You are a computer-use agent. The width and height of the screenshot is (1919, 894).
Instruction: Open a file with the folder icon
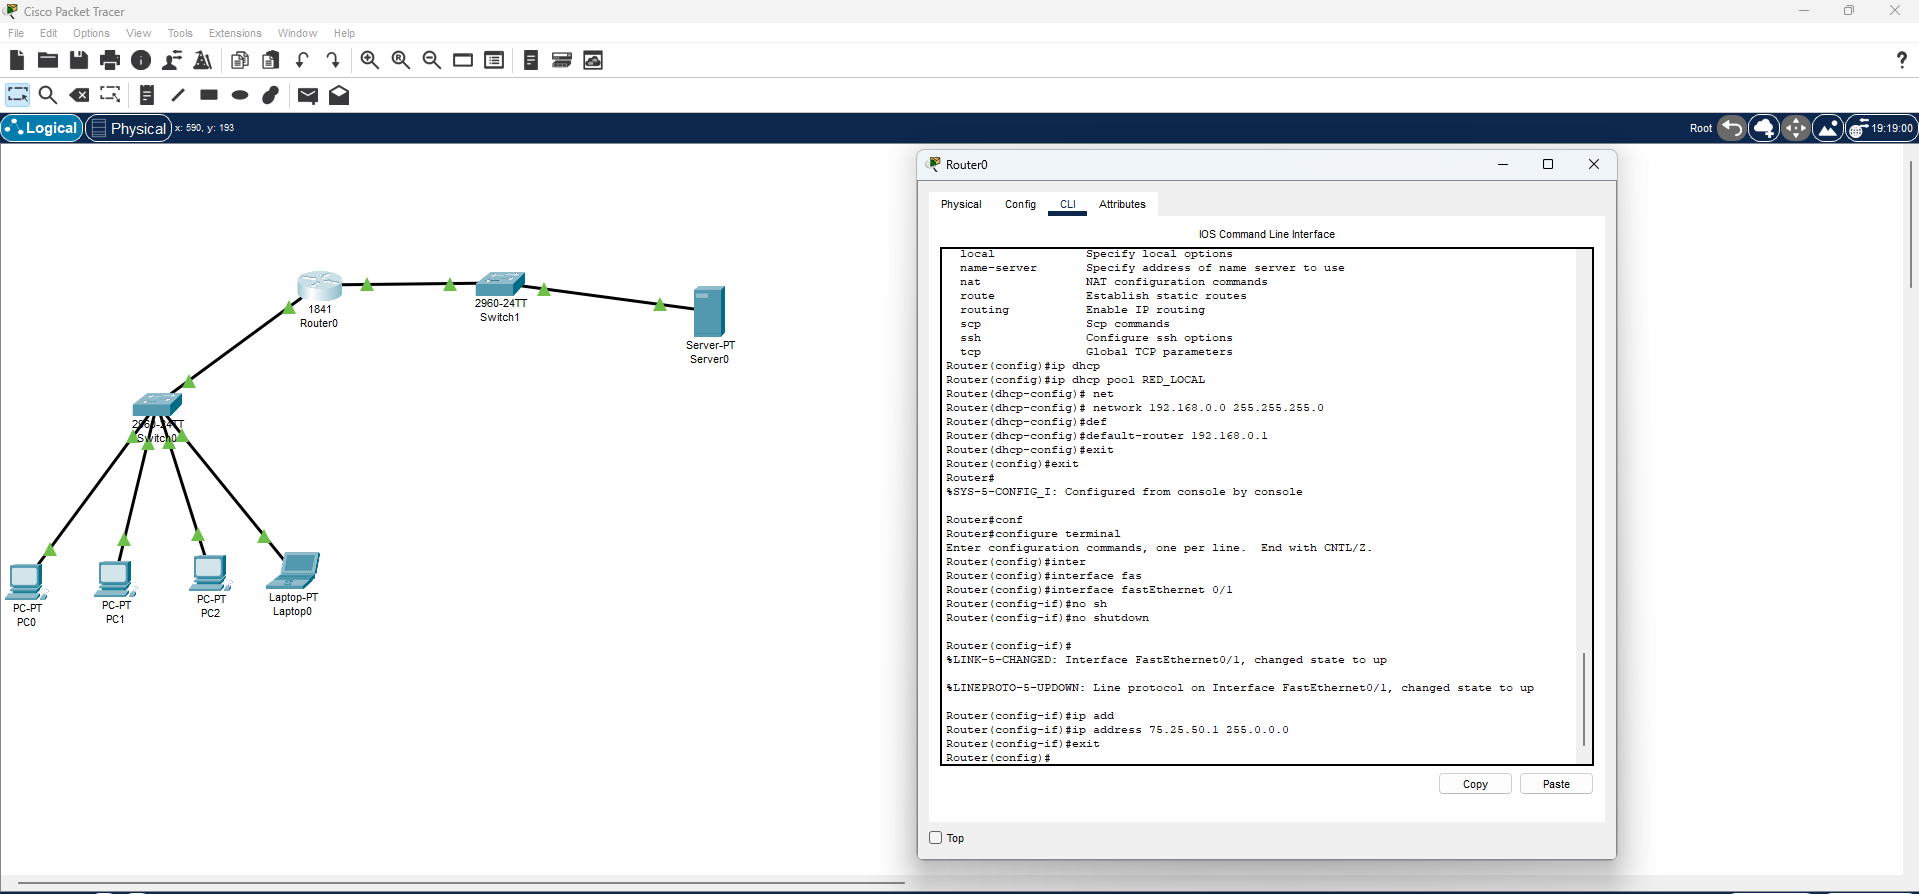47,60
